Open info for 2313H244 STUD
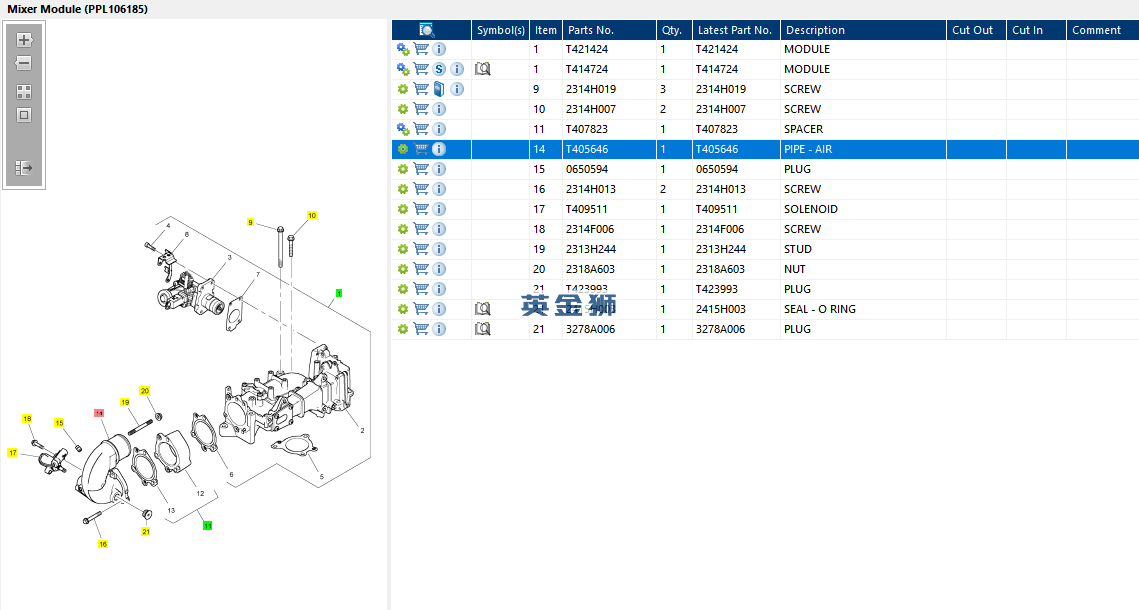The width and height of the screenshot is (1139, 610). click(439, 248)
